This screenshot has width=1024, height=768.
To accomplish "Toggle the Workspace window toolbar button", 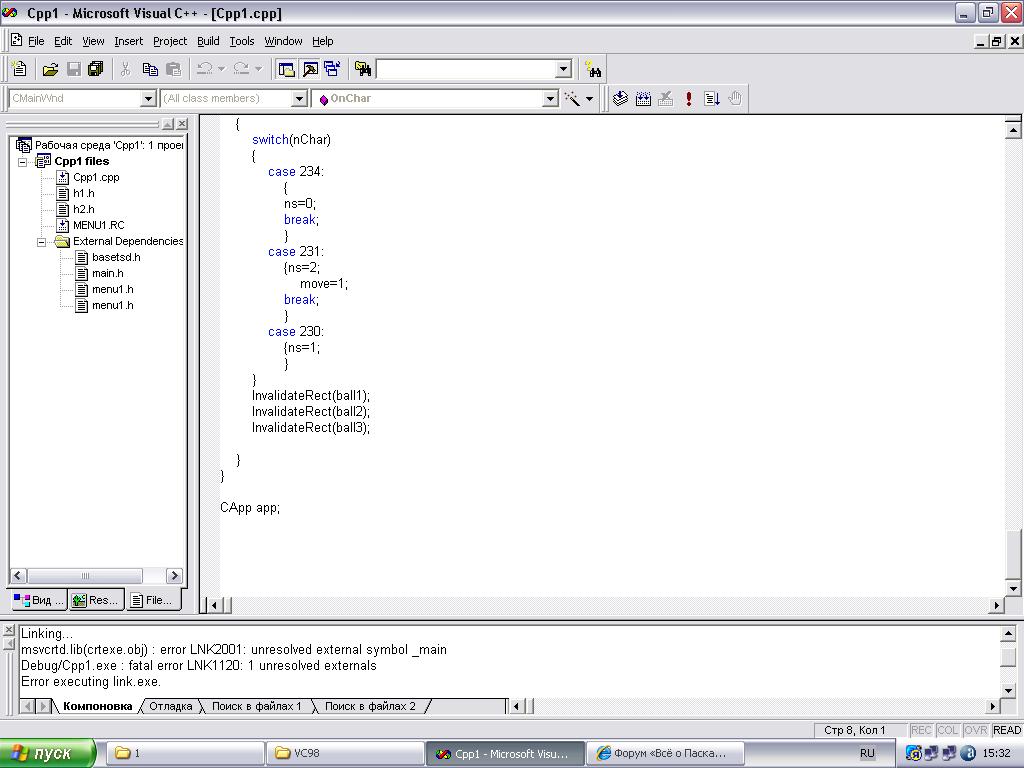I will click(286, 69).
